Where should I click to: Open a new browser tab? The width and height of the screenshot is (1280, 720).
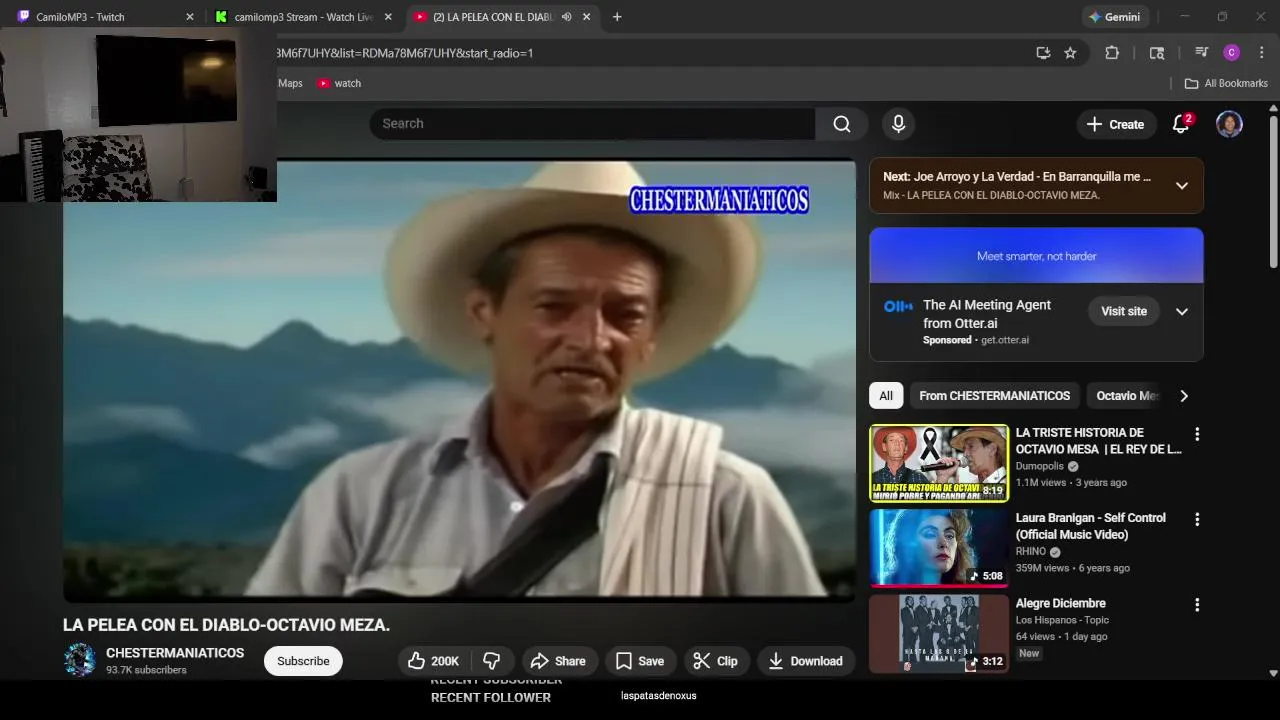[x=617, y=17]
